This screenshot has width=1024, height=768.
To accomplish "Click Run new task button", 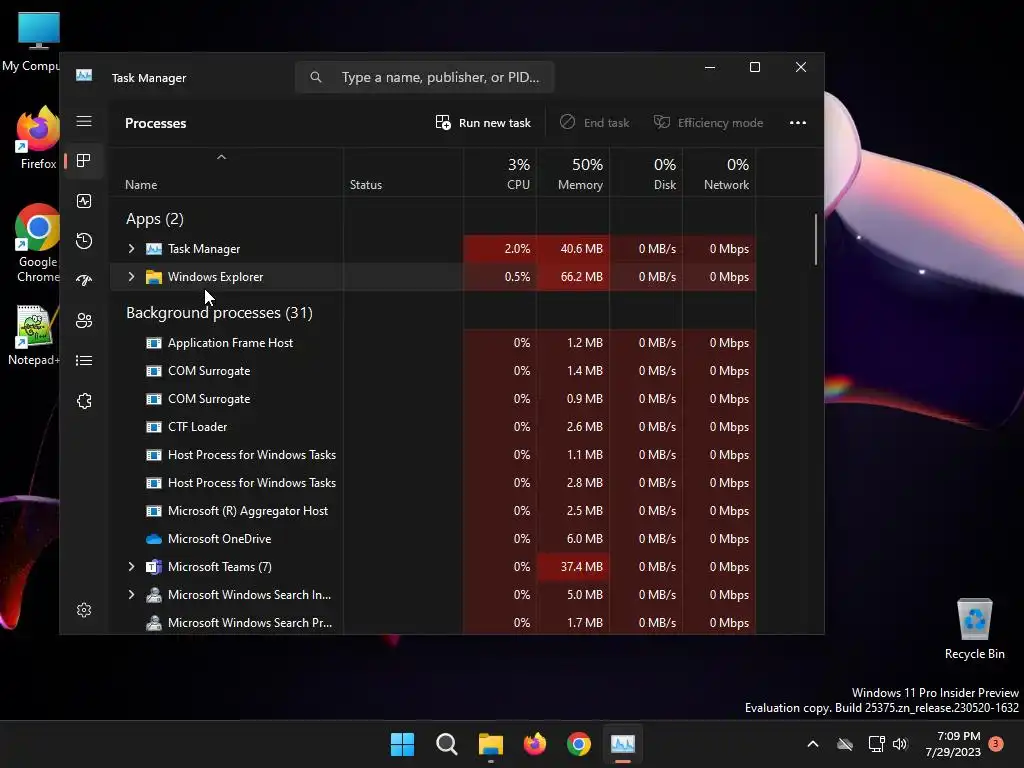I will point(483,123).
